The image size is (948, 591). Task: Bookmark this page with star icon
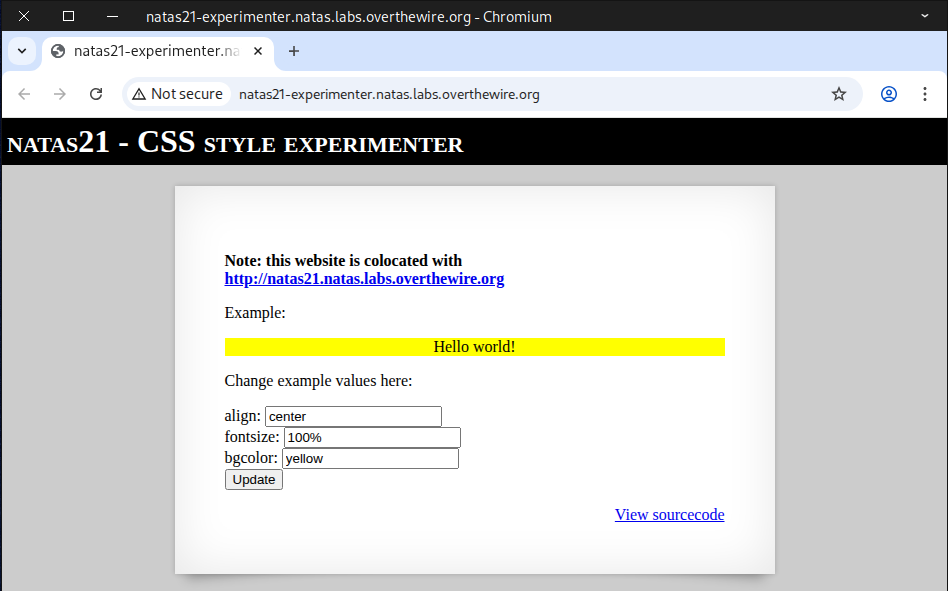pos(839,94)
